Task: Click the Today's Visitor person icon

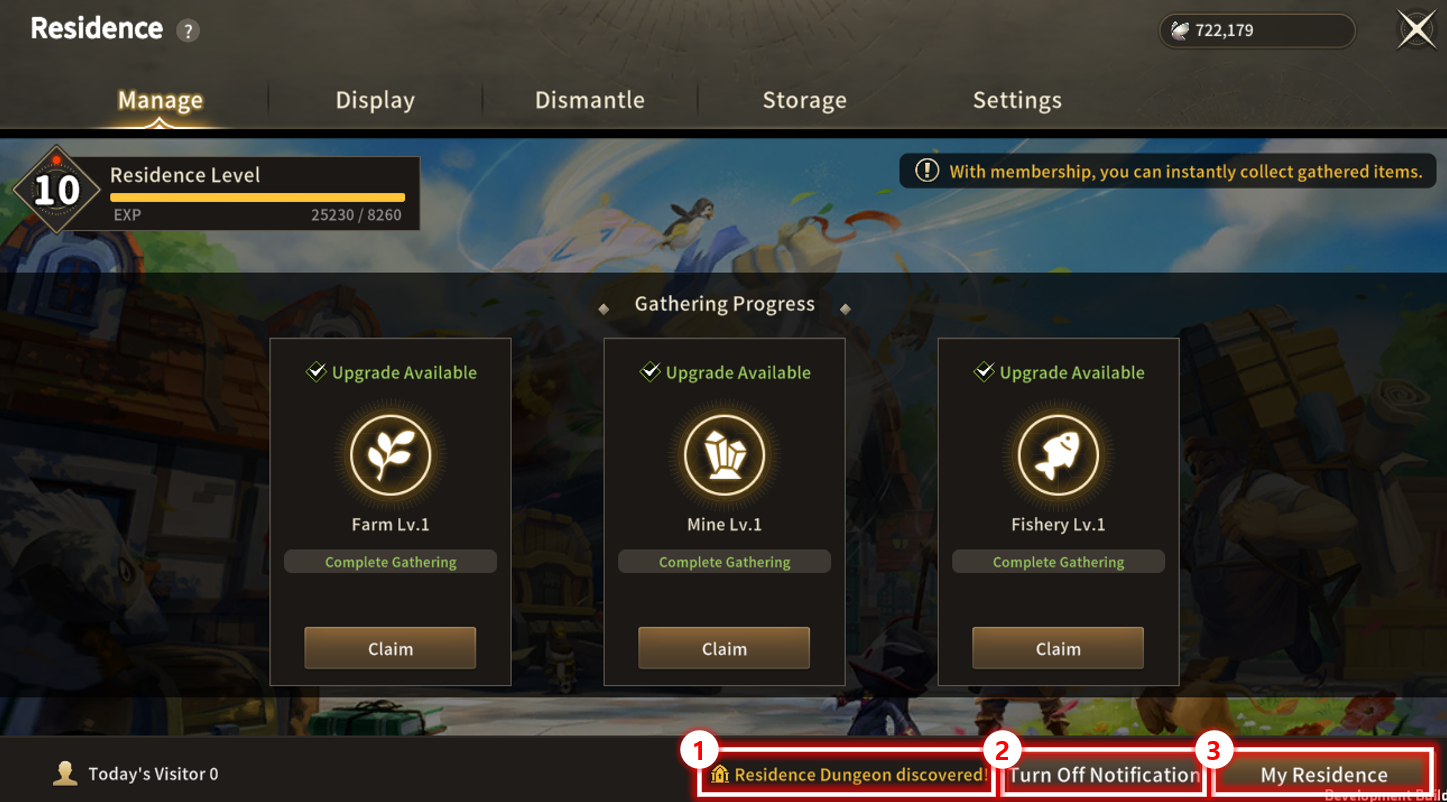Action: 66,774
